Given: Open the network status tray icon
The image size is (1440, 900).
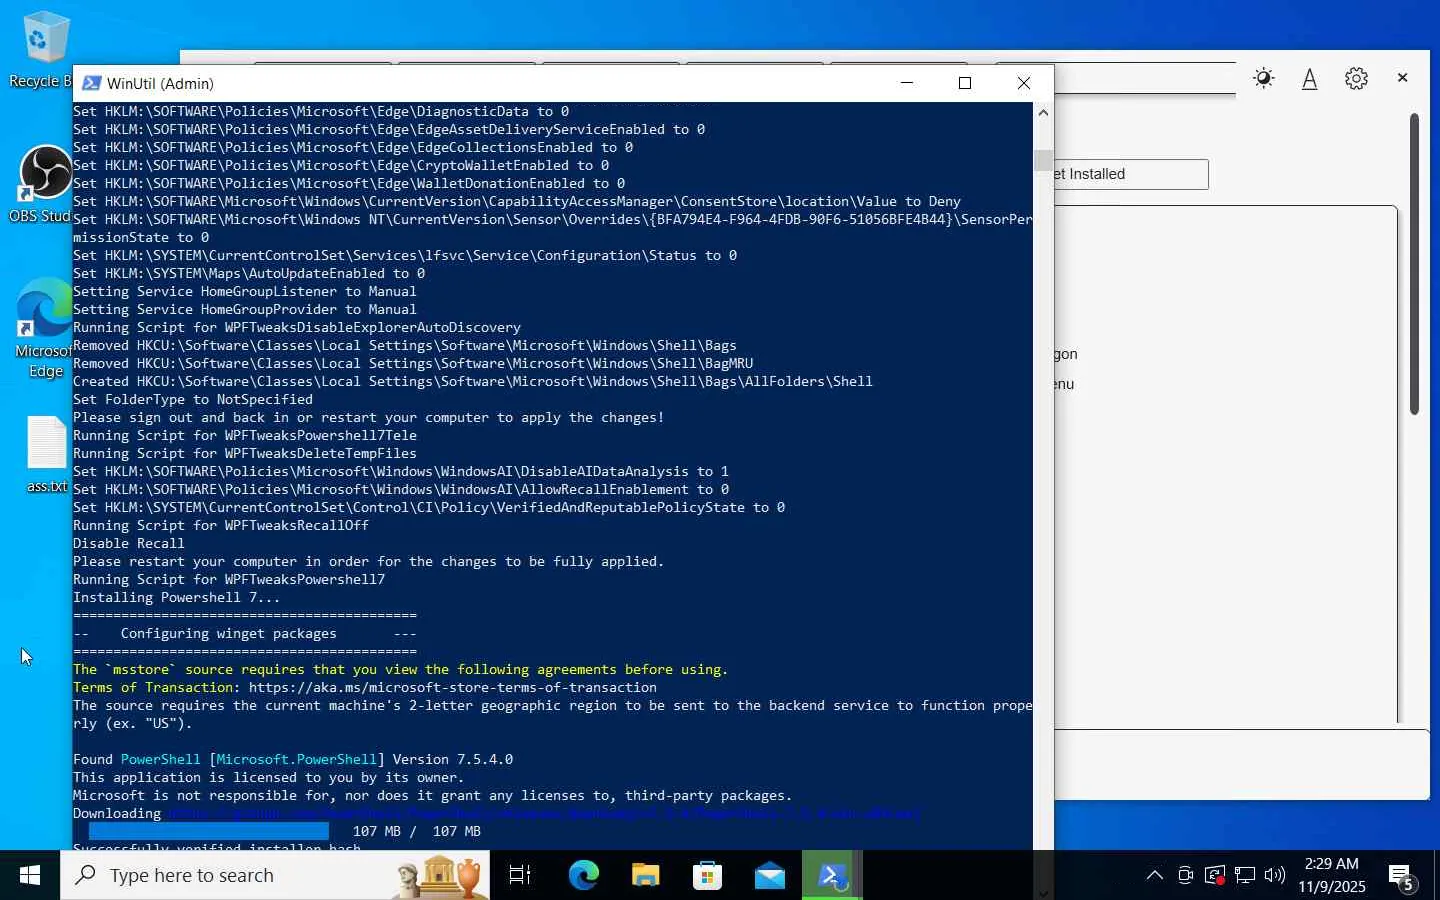Looking at the screenshot, I should click(1245, 876).
